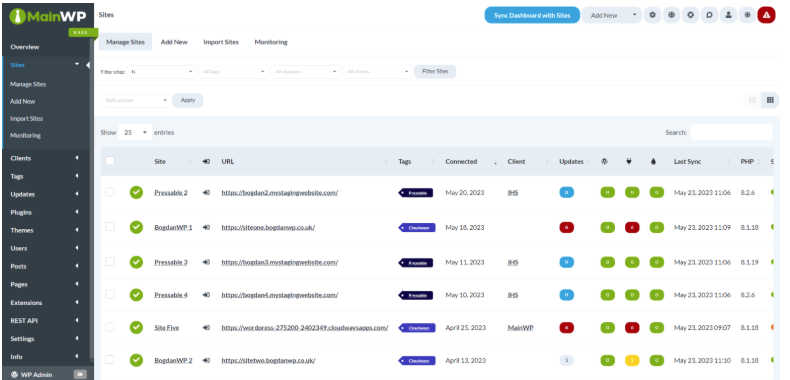Click login arrow icon for Pressable 4
Image resolution: width=790 pixels, height=380 pixels.
206,295
